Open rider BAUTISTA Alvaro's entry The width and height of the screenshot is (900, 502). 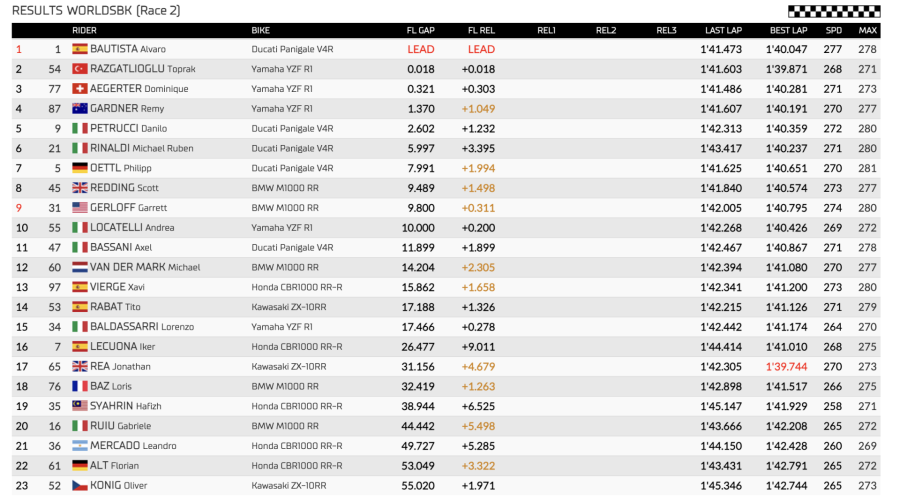(x=128, y=49)
